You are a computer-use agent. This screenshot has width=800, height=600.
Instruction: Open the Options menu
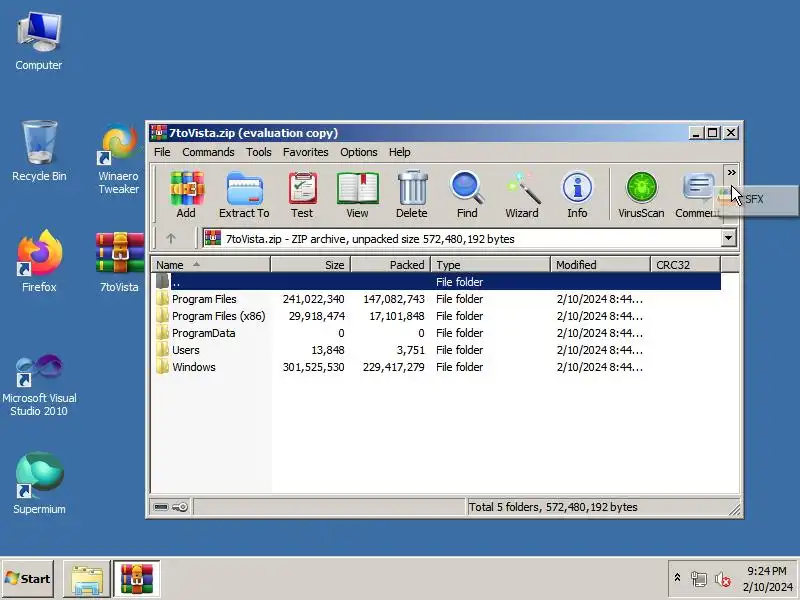359,152
